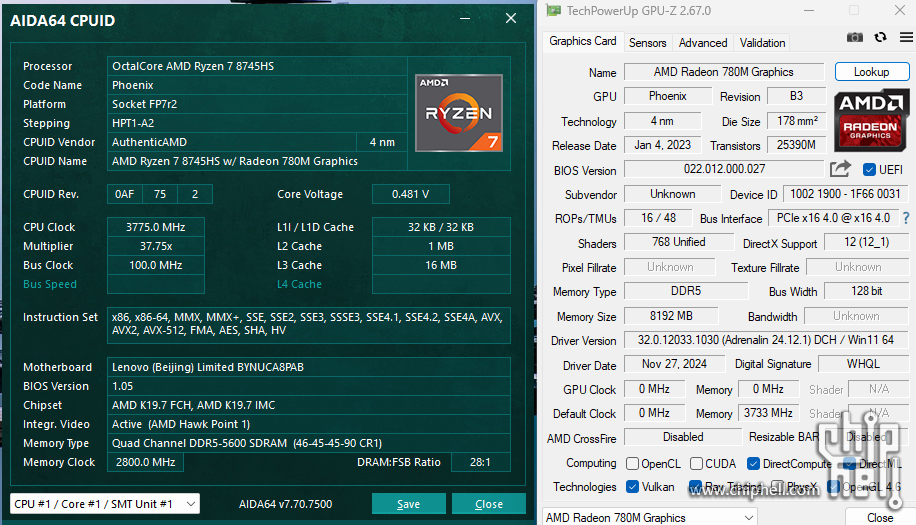Image resolution: width=916 pixels, height=525 pixels.
Task: Click the Device ID '1002 1900 - 1F66 0031' field
Action: pos(845,194)
